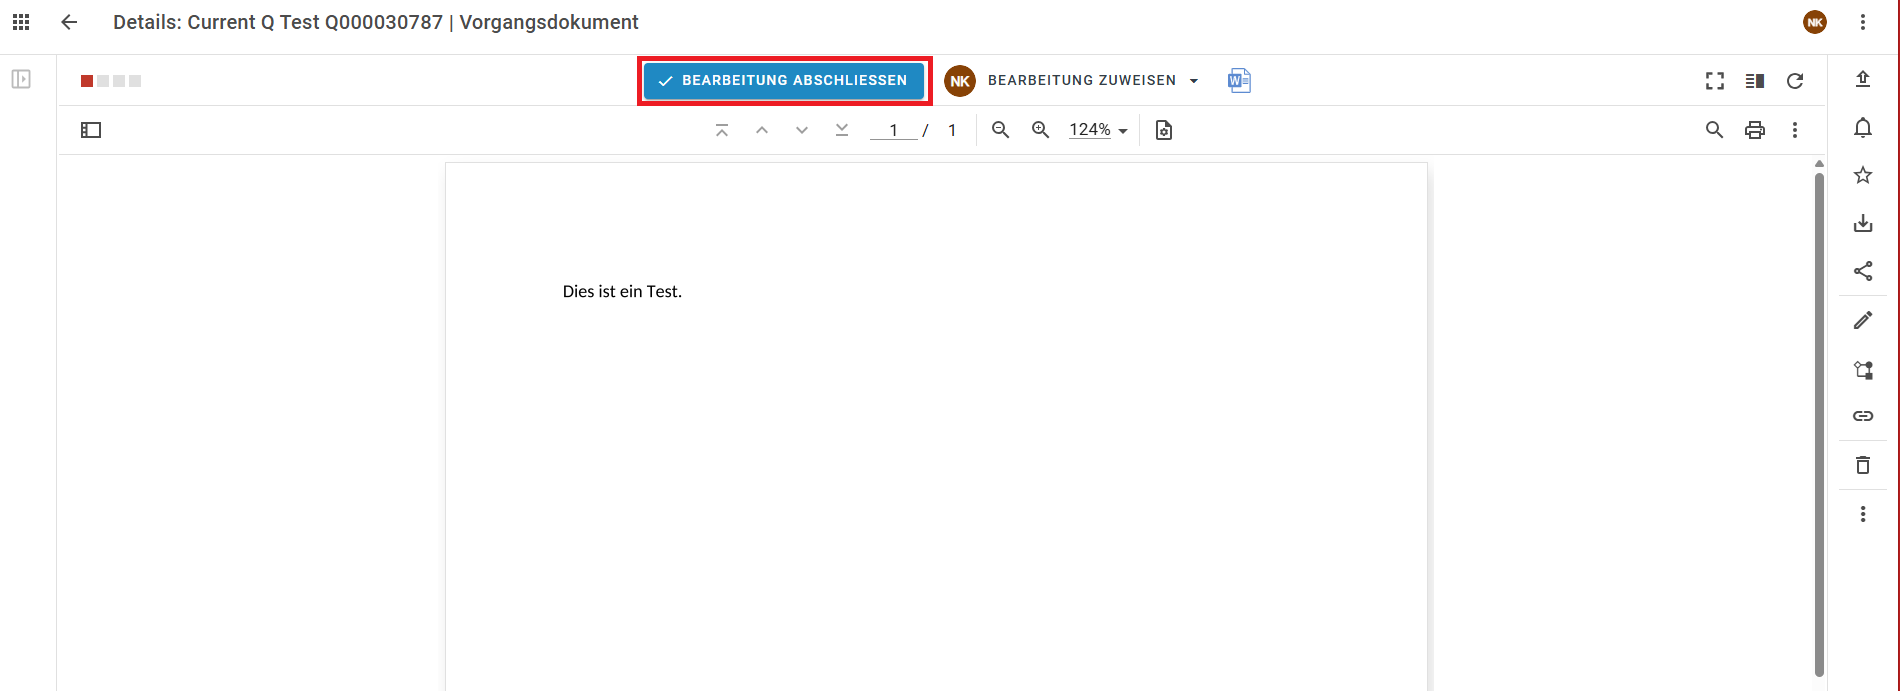Click the zoom out magnifier icon

pos(1000,130)
